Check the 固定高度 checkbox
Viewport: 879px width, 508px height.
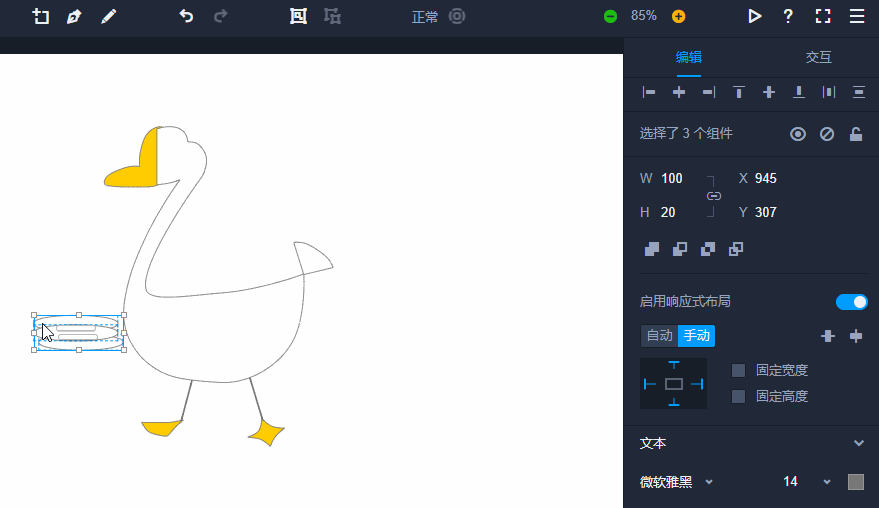[x=739, y=396]
